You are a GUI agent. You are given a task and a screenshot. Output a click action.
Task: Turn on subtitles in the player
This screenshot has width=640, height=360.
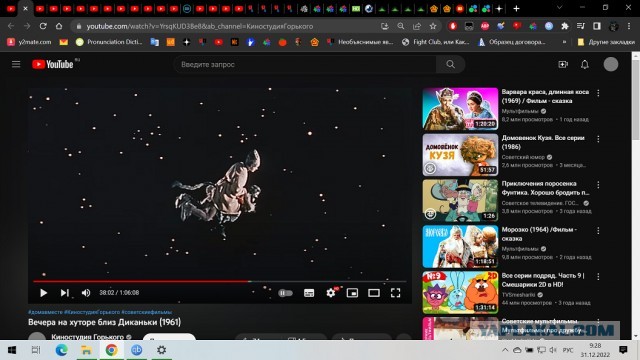[x=309, y=293]
